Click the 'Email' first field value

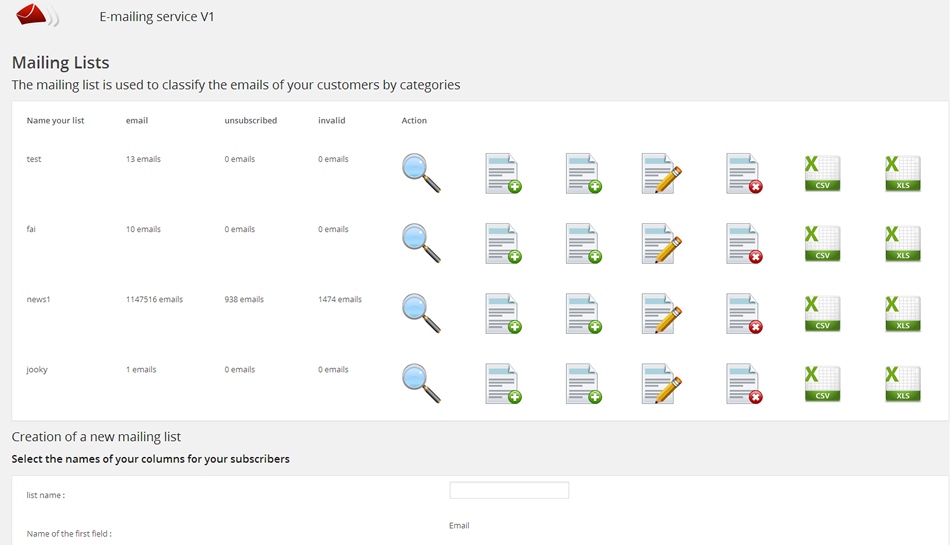(x=459, y=526)
